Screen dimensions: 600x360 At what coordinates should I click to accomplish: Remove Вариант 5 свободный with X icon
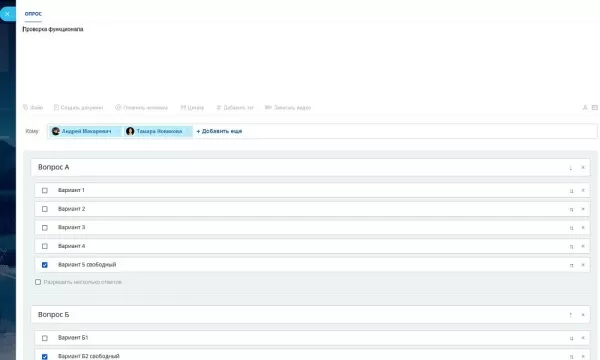point(583,265)
